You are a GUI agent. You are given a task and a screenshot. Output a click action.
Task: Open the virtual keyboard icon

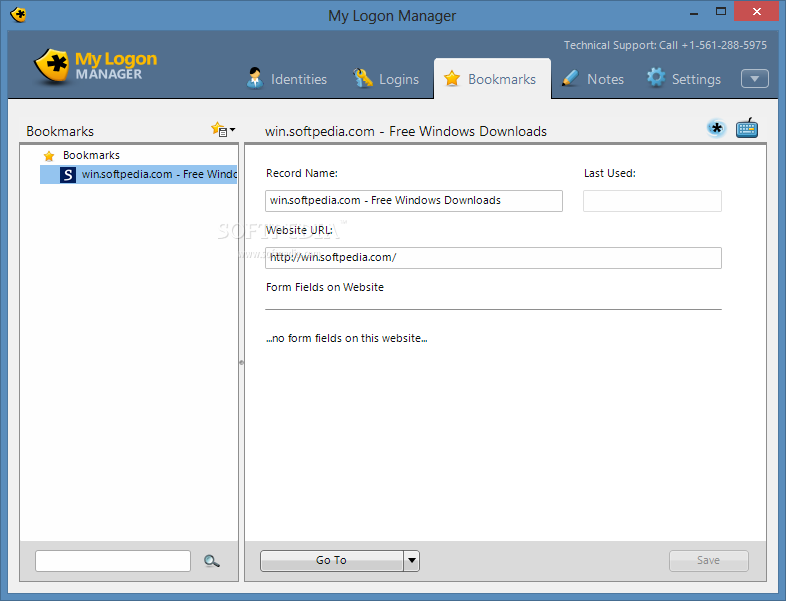(x=746, y=128)
